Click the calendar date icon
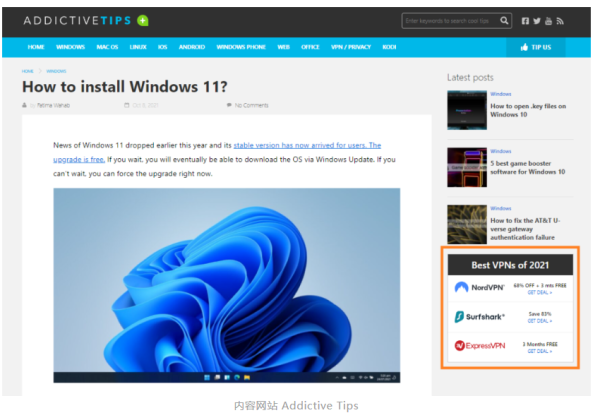 127,105
